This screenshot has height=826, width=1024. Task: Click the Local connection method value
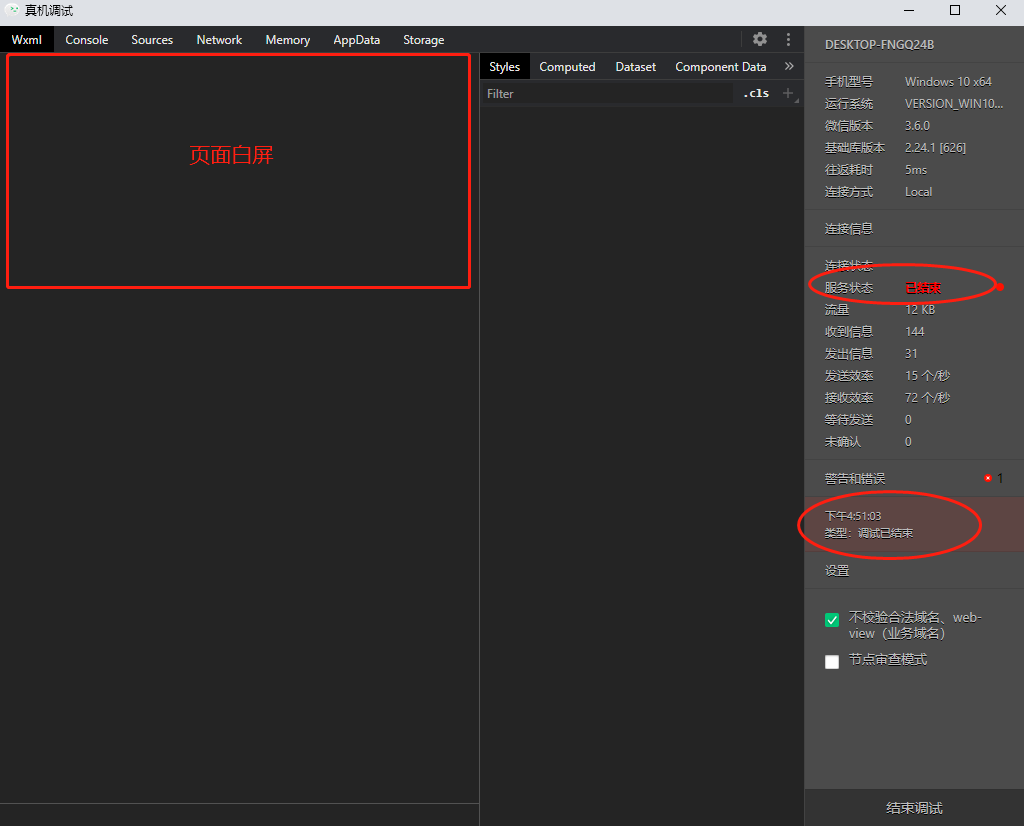click(x=918, y=192)
